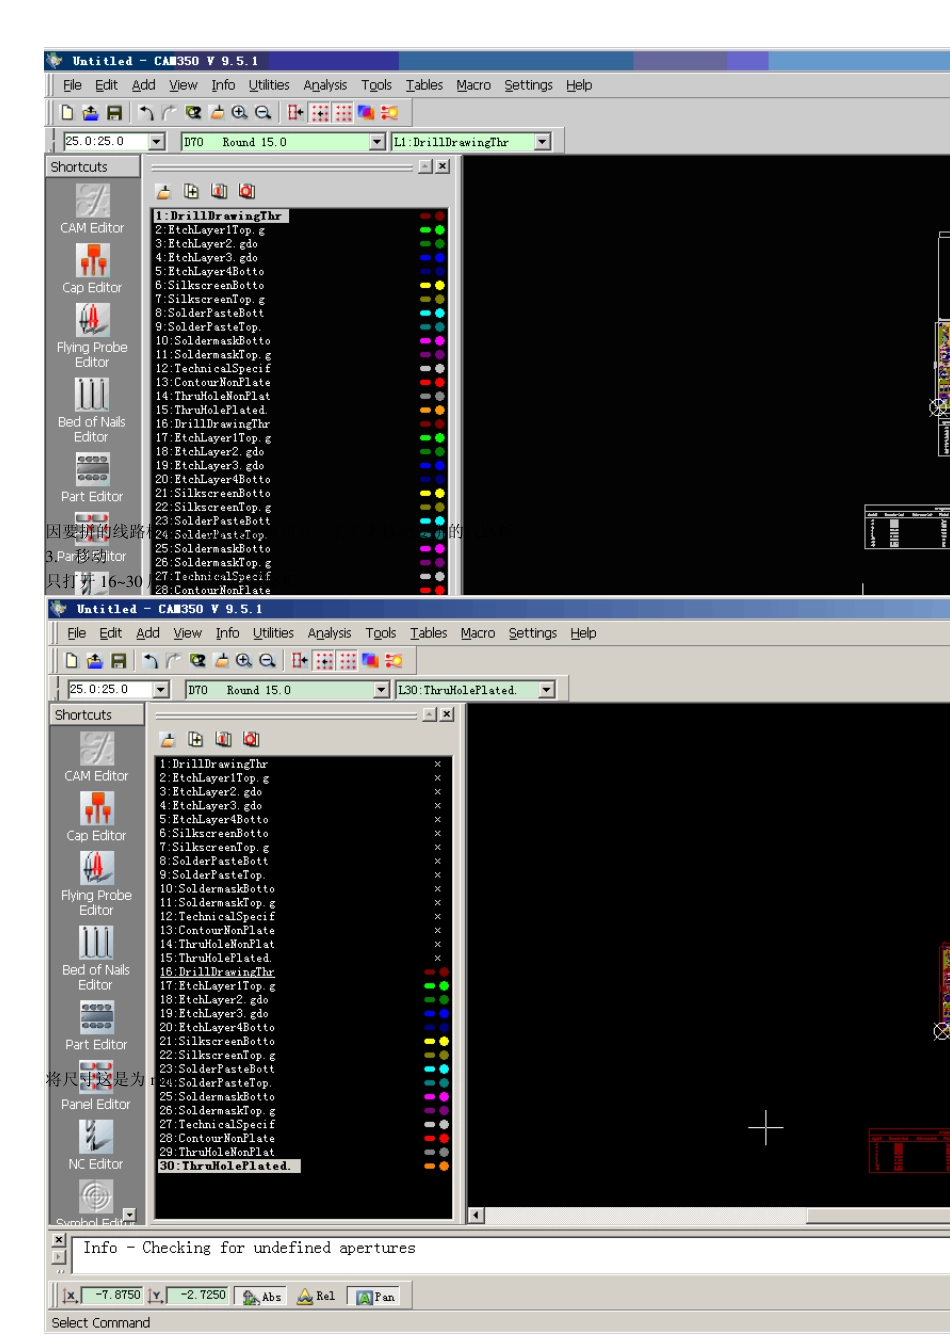
Task: Open Analysis menu in lower window
Action: [x=329, y=633]
